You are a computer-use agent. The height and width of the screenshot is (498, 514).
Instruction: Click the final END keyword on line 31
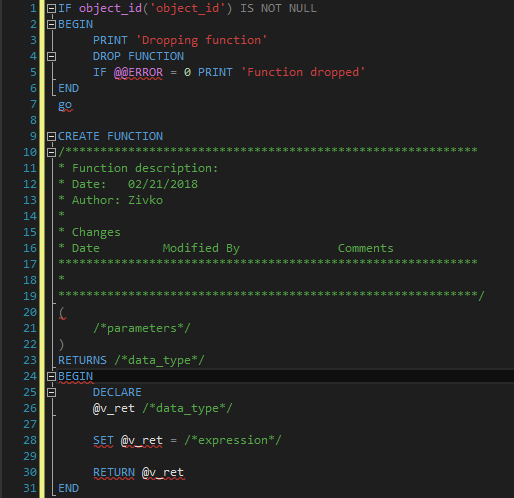68,488
